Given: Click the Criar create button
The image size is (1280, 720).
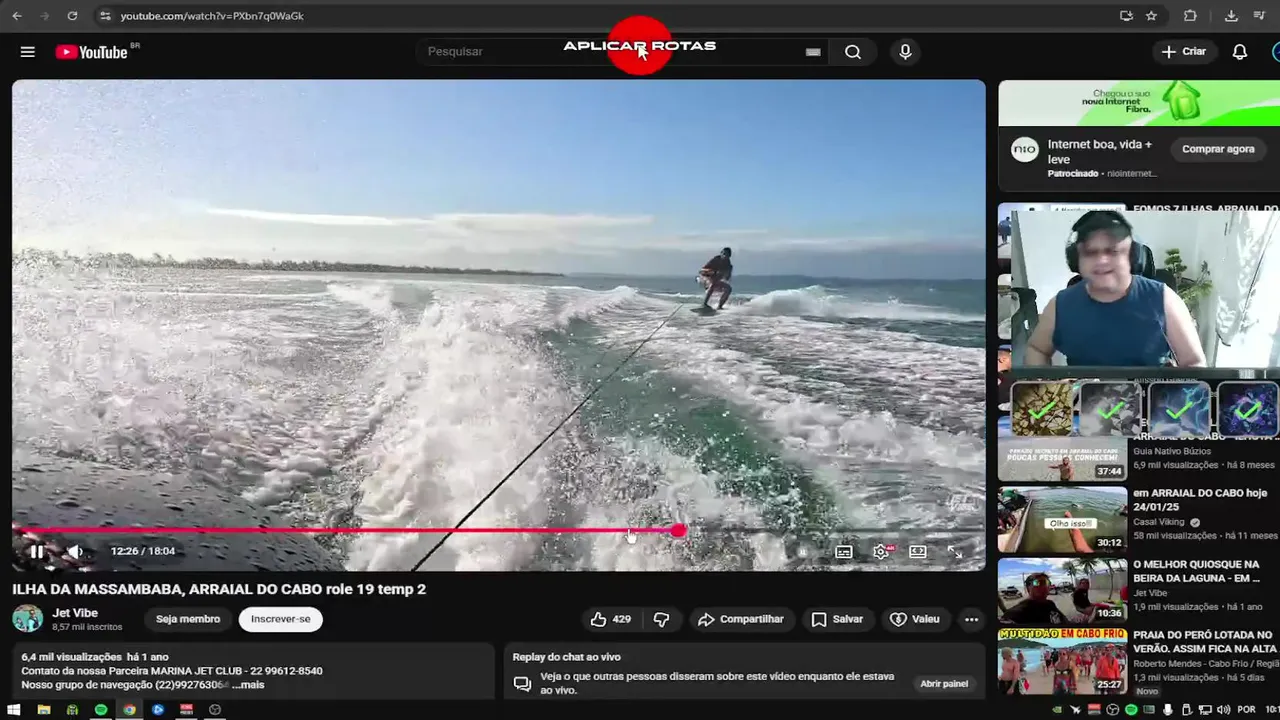Looking at the screenshot, I should 1184,52.
